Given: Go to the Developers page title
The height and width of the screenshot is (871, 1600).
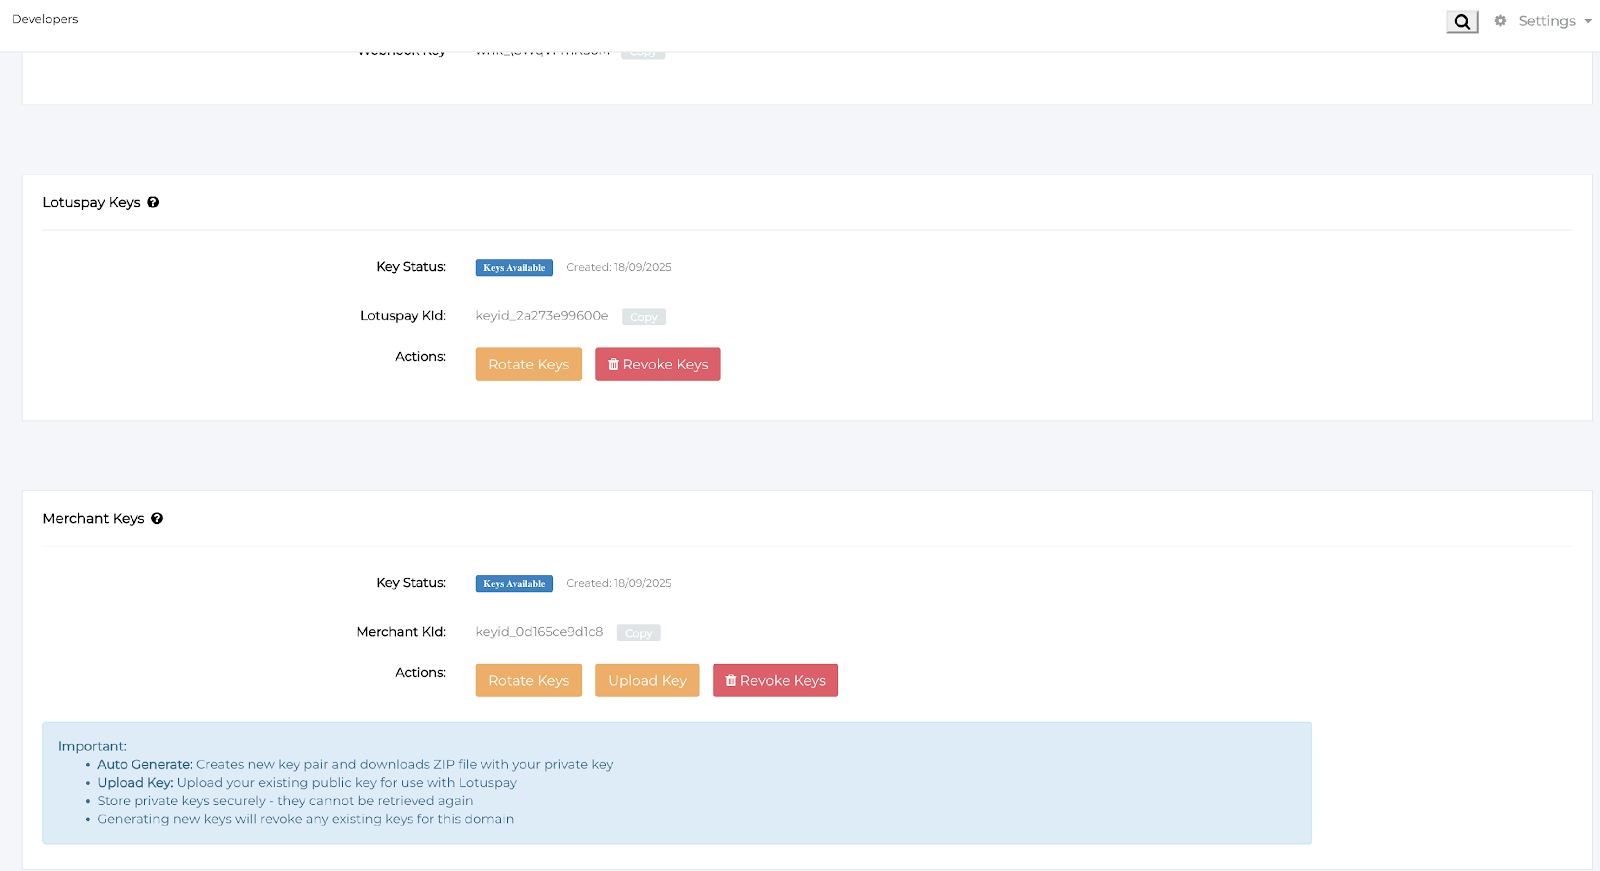Looking at the screenshot, I should click(x=45, y=19).
